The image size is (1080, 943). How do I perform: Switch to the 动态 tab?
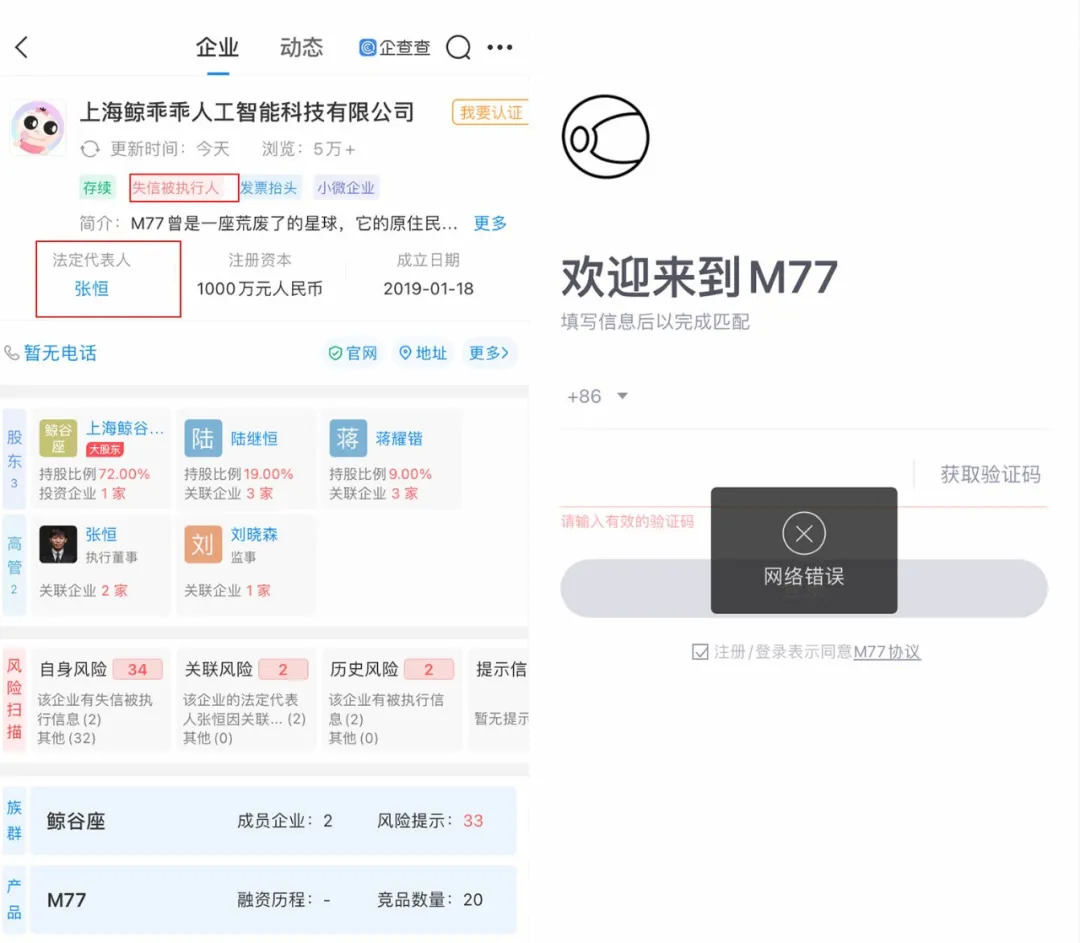[x=301, y=48]
